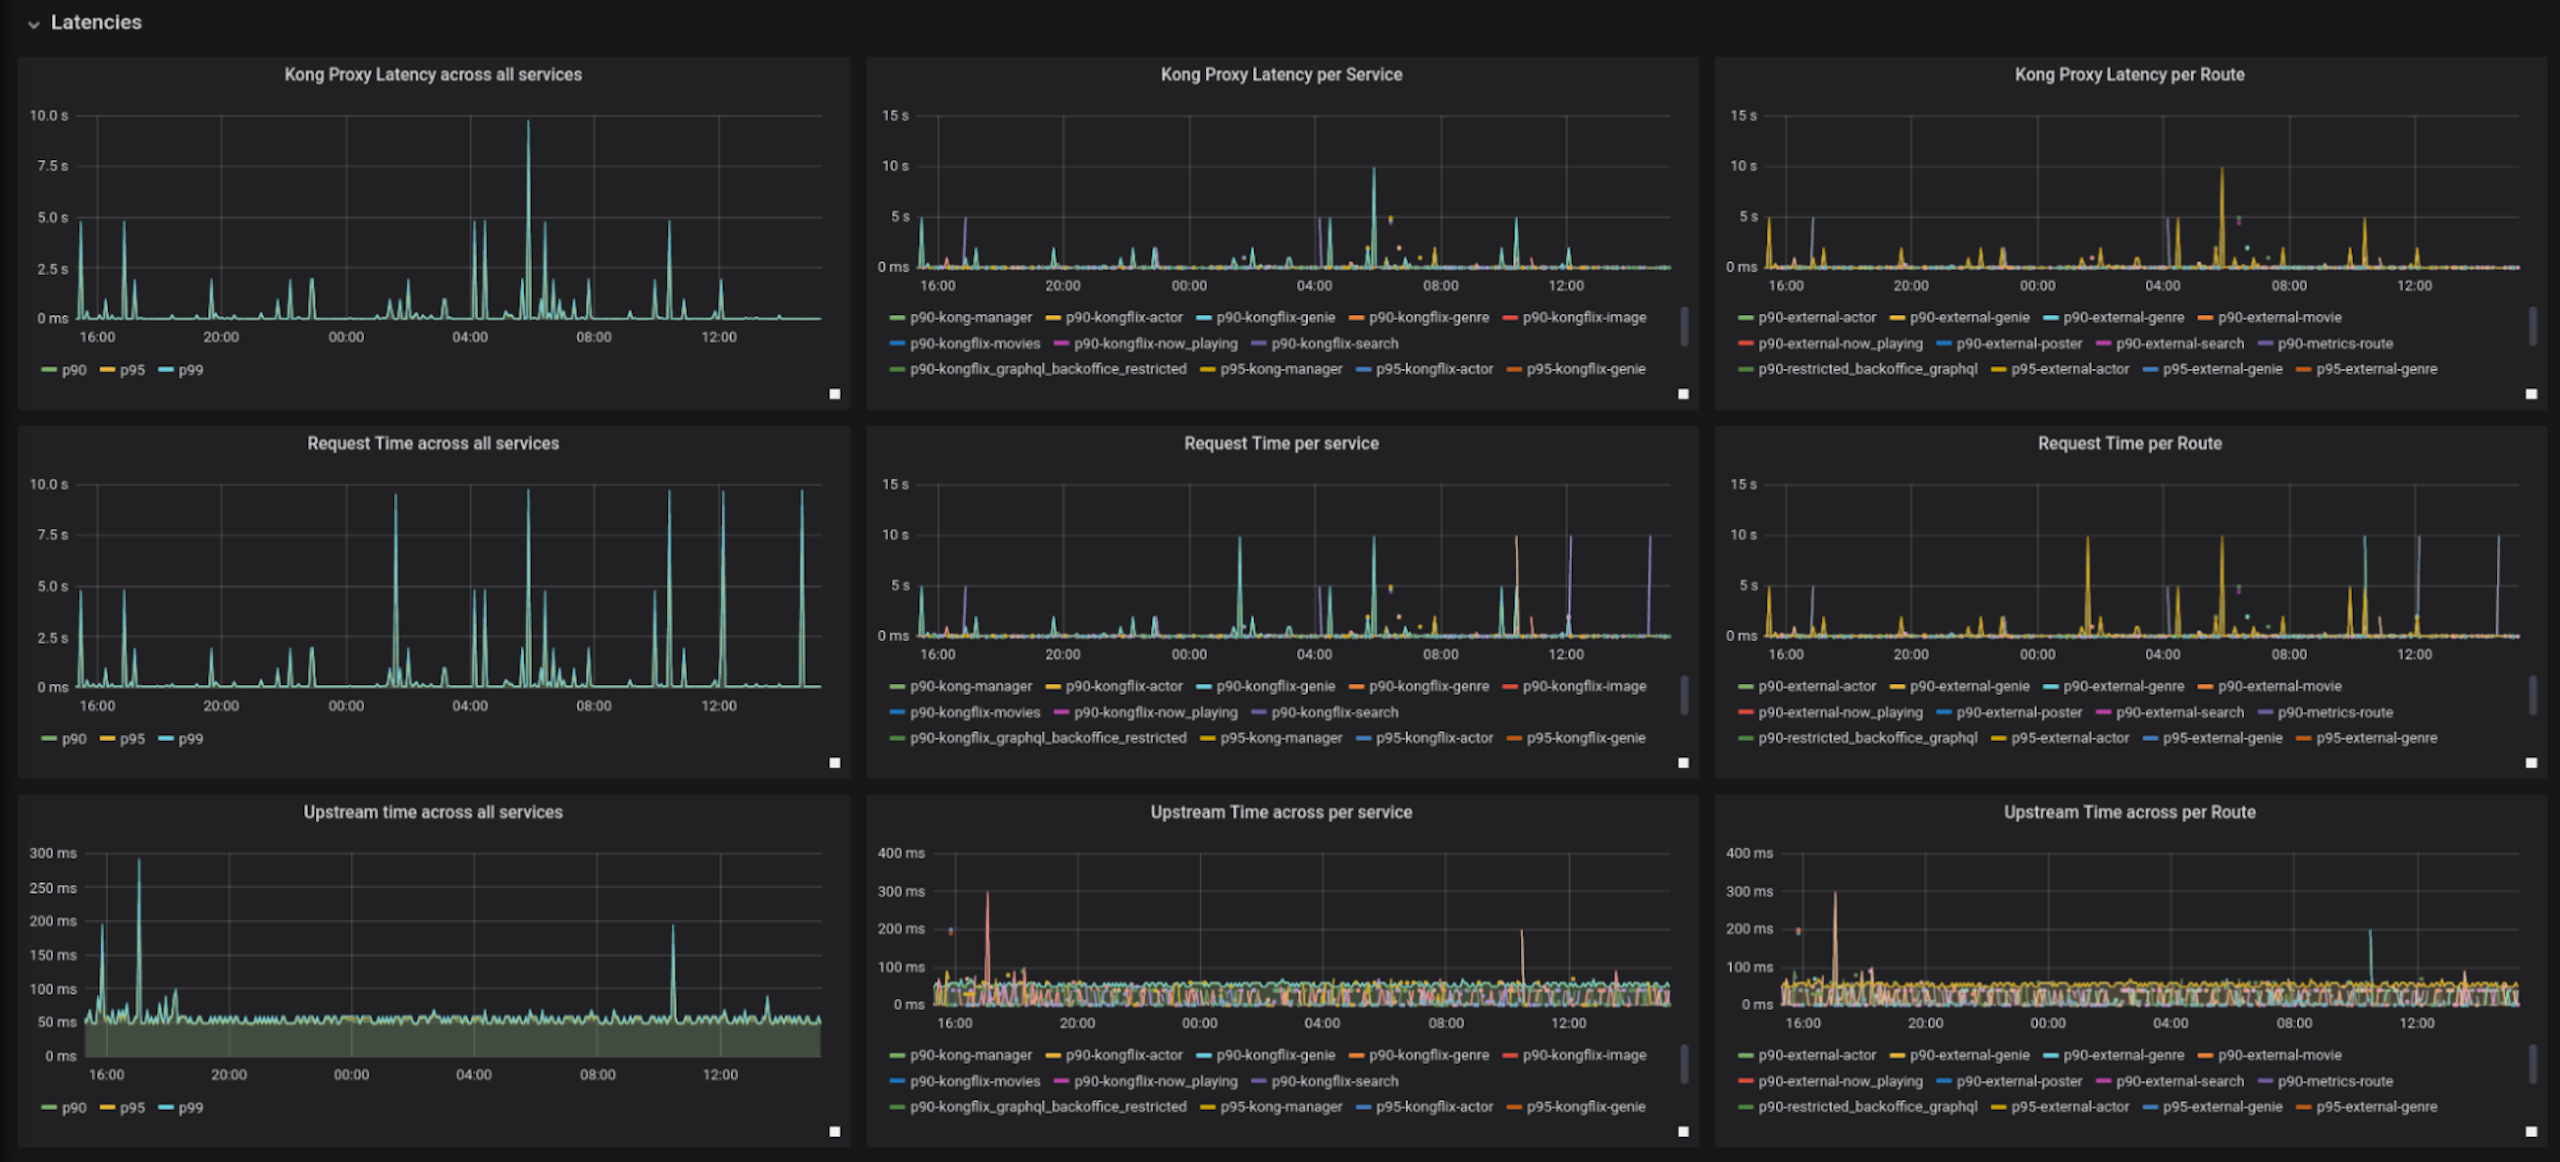Click resize handle of Kong Proxy Latency per Route panel

(x=2531, y=394)
